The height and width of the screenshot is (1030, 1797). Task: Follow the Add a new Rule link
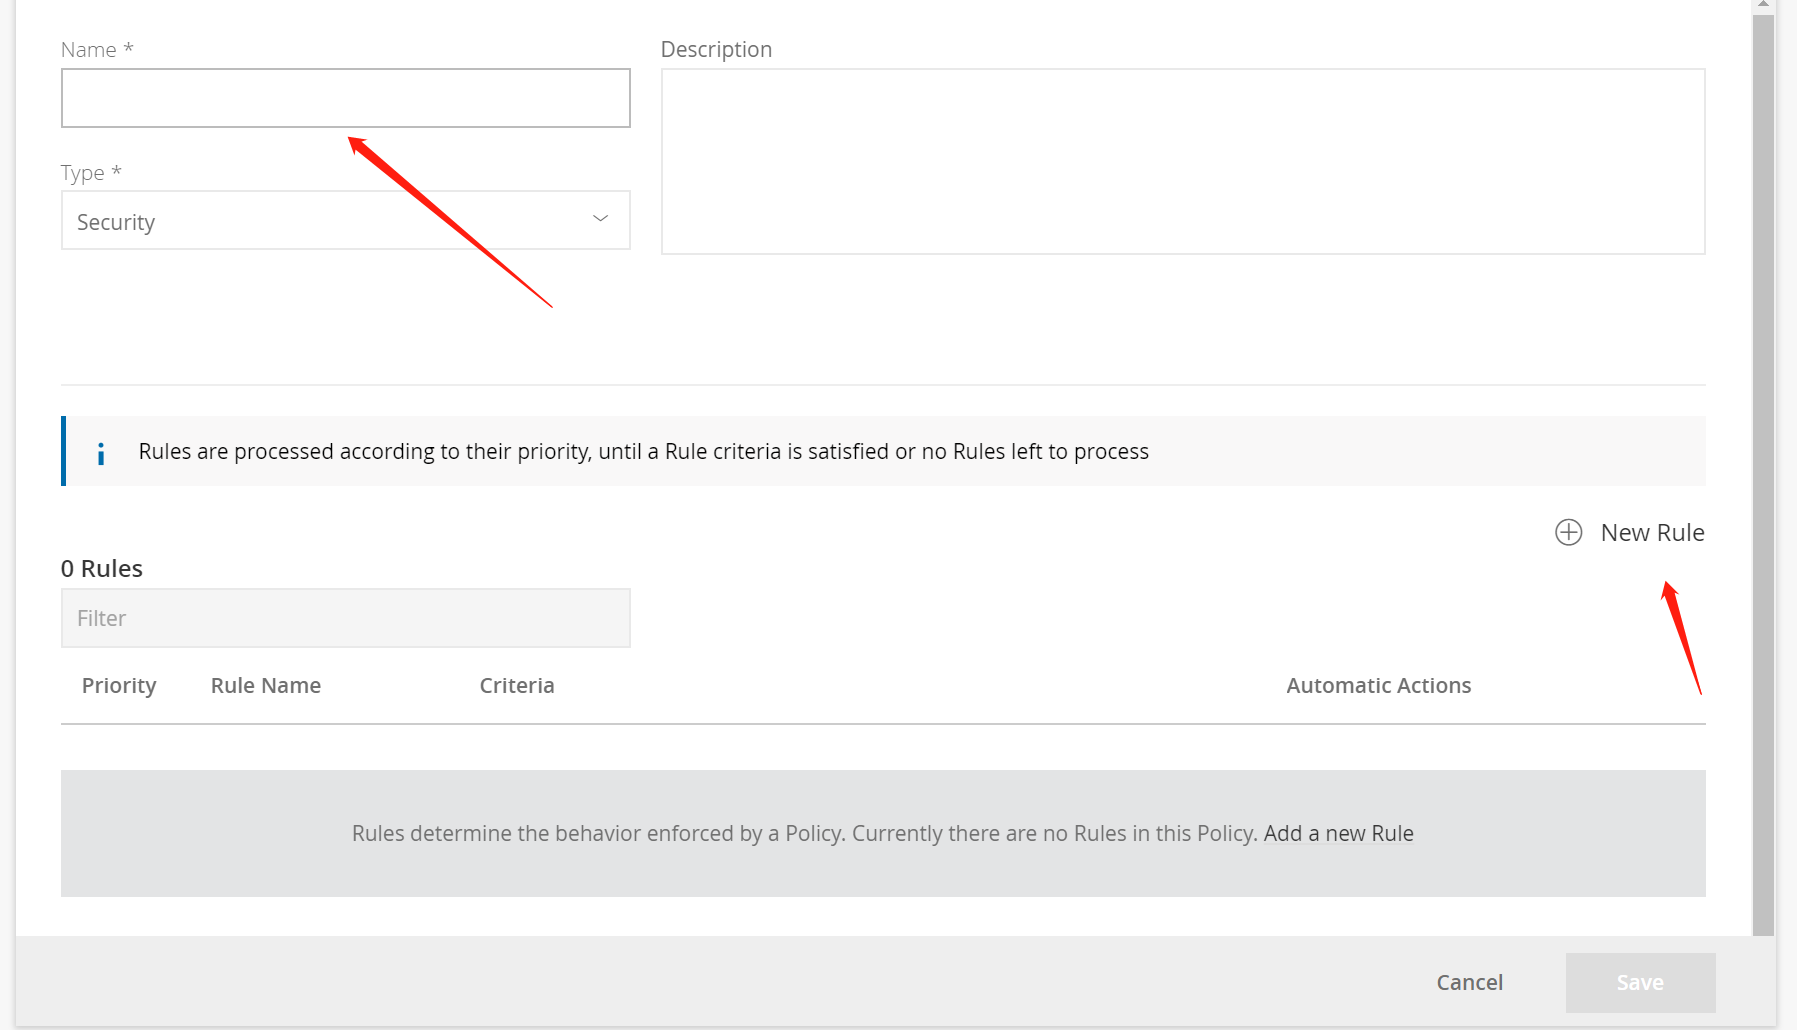(1338, 833)
